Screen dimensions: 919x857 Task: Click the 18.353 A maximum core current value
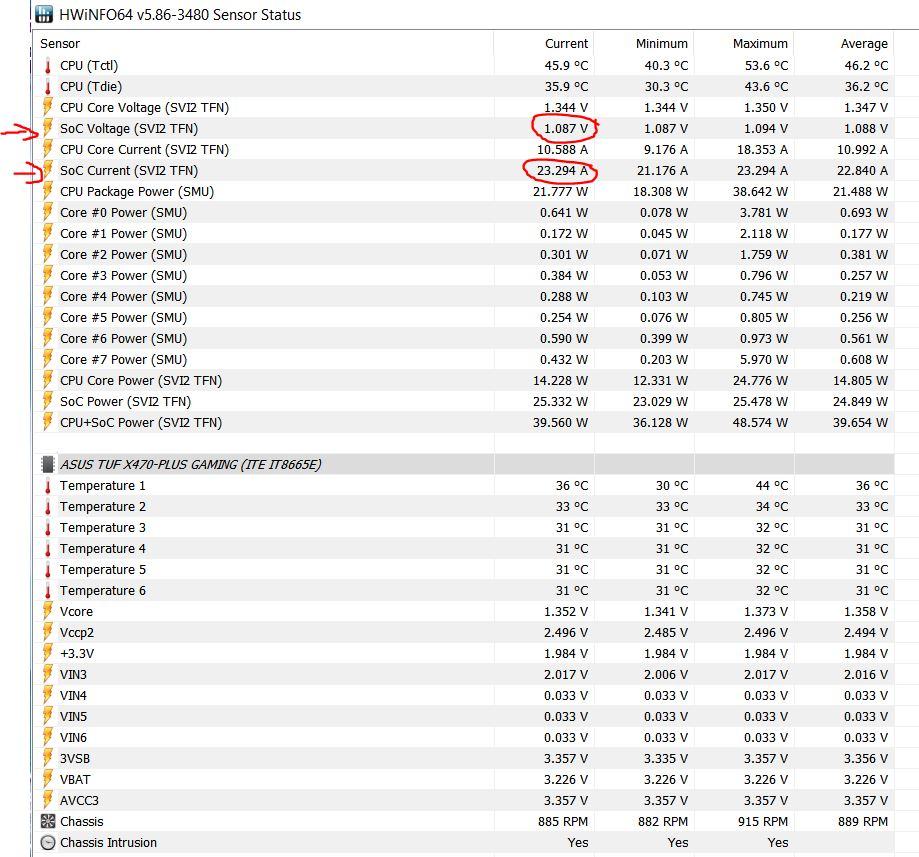pos(762,150)
